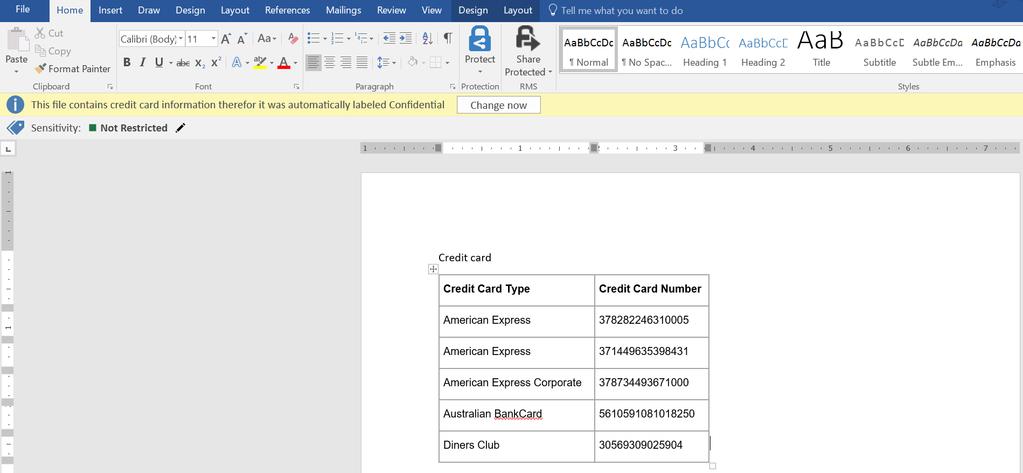Open the highlight color picker dropdown arrow
1023x473 pixels.
coord(271,63)
